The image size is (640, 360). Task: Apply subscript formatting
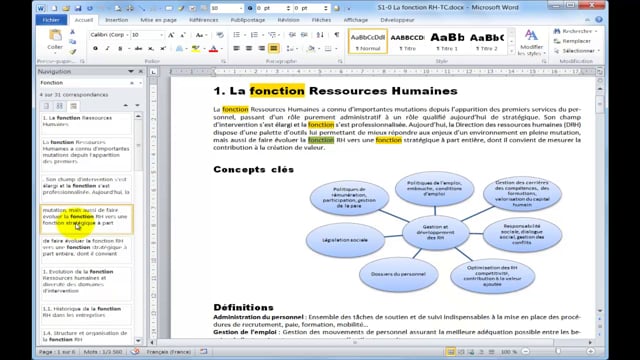point(151,49)
